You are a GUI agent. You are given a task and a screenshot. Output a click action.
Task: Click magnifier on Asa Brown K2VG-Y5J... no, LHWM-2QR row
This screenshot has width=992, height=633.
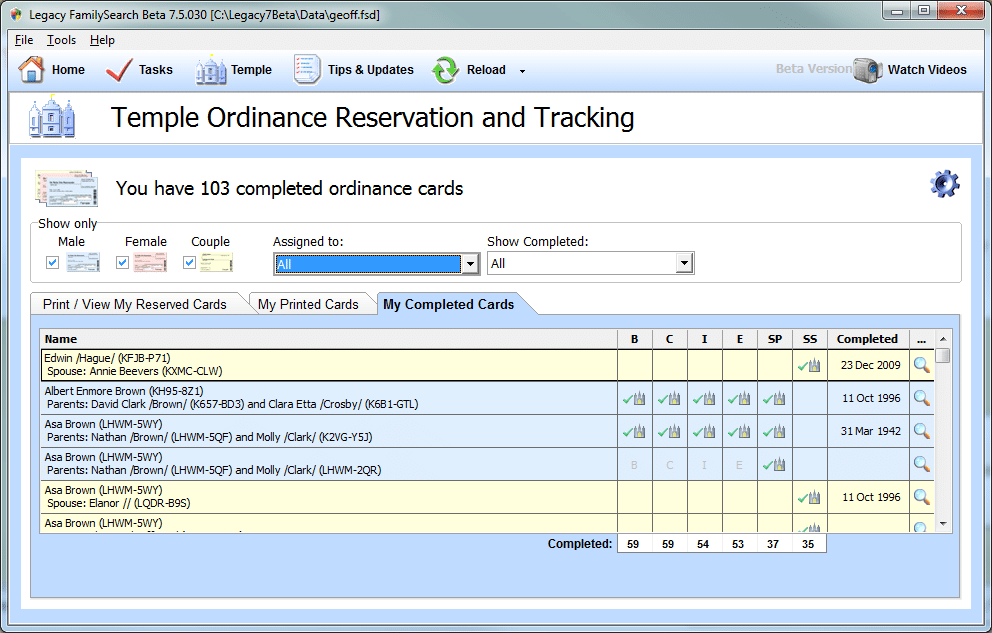click(922, 464)
